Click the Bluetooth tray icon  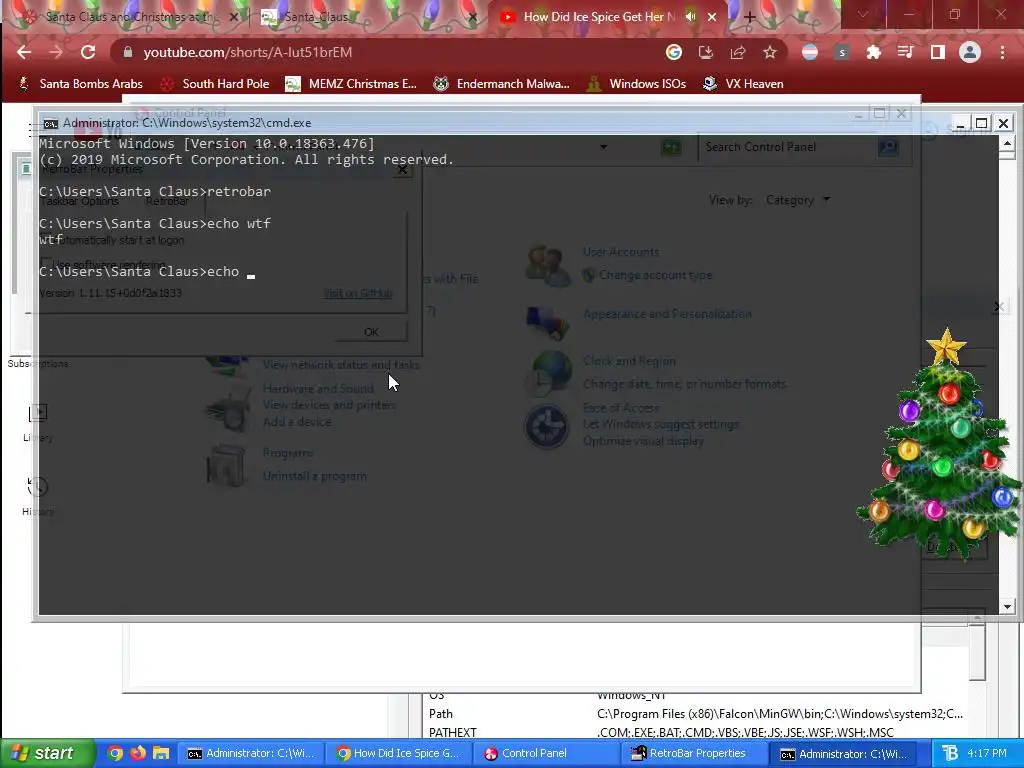[950, 754]
